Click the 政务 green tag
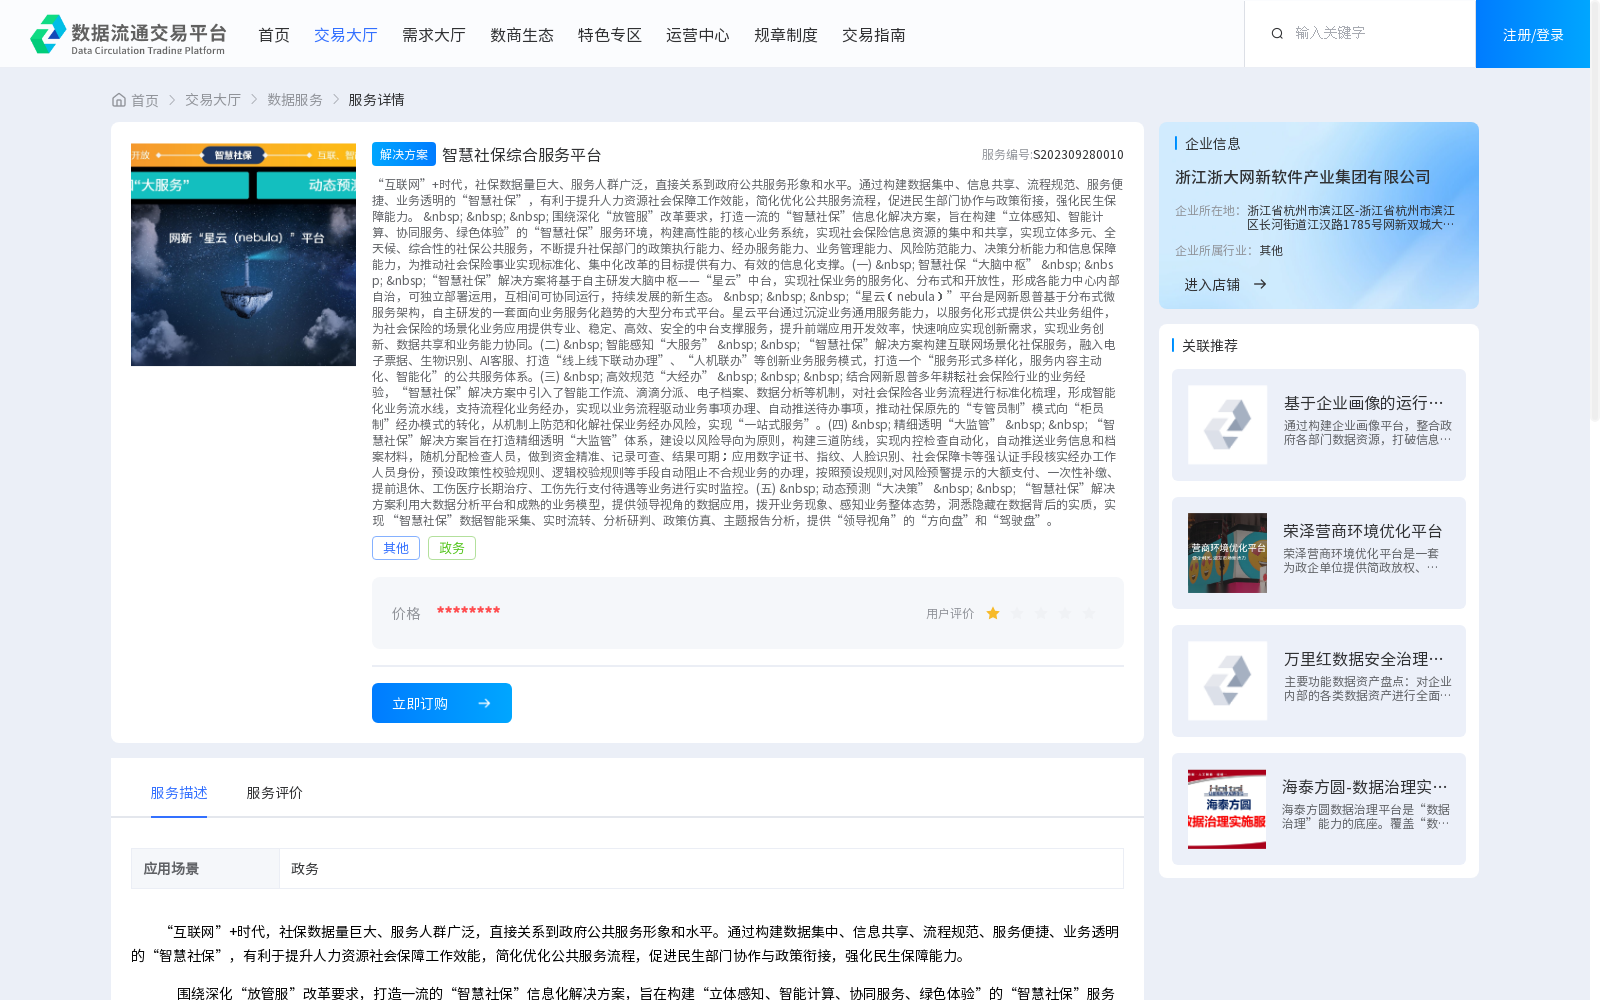 click(x=452, y=548)
